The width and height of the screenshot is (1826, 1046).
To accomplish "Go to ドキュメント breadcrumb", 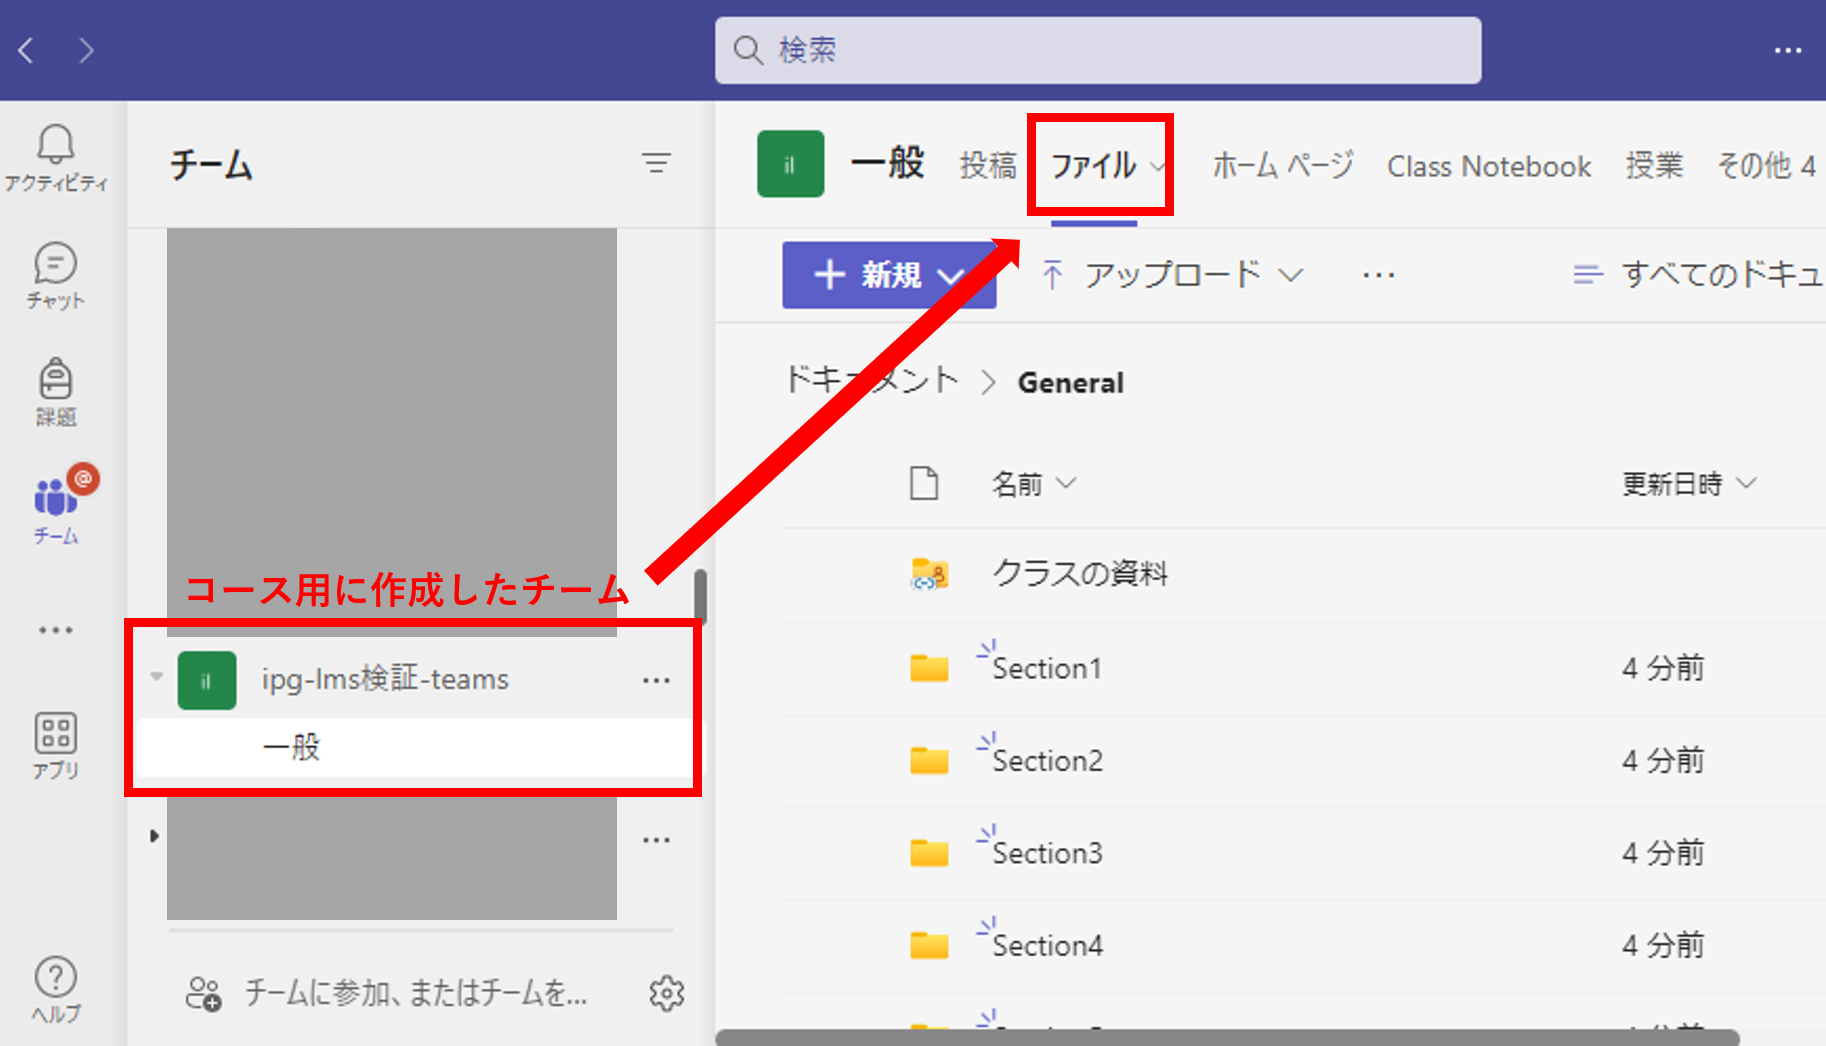I will [871, 381].
